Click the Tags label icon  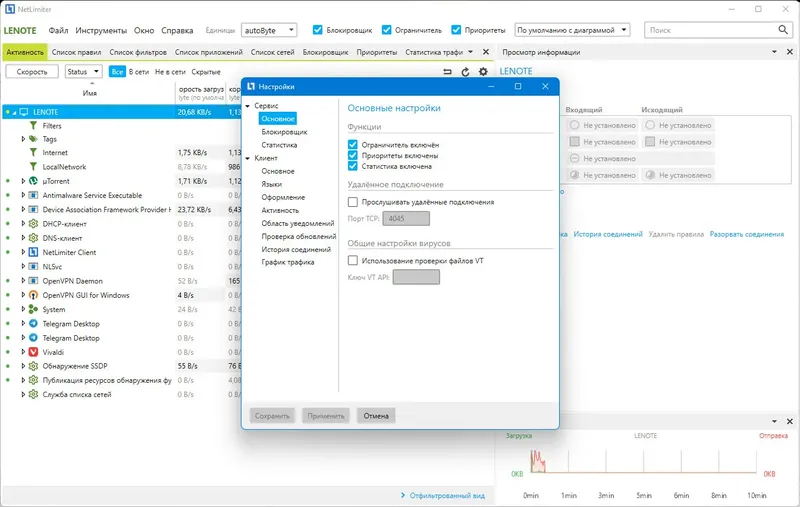[33, 139]
